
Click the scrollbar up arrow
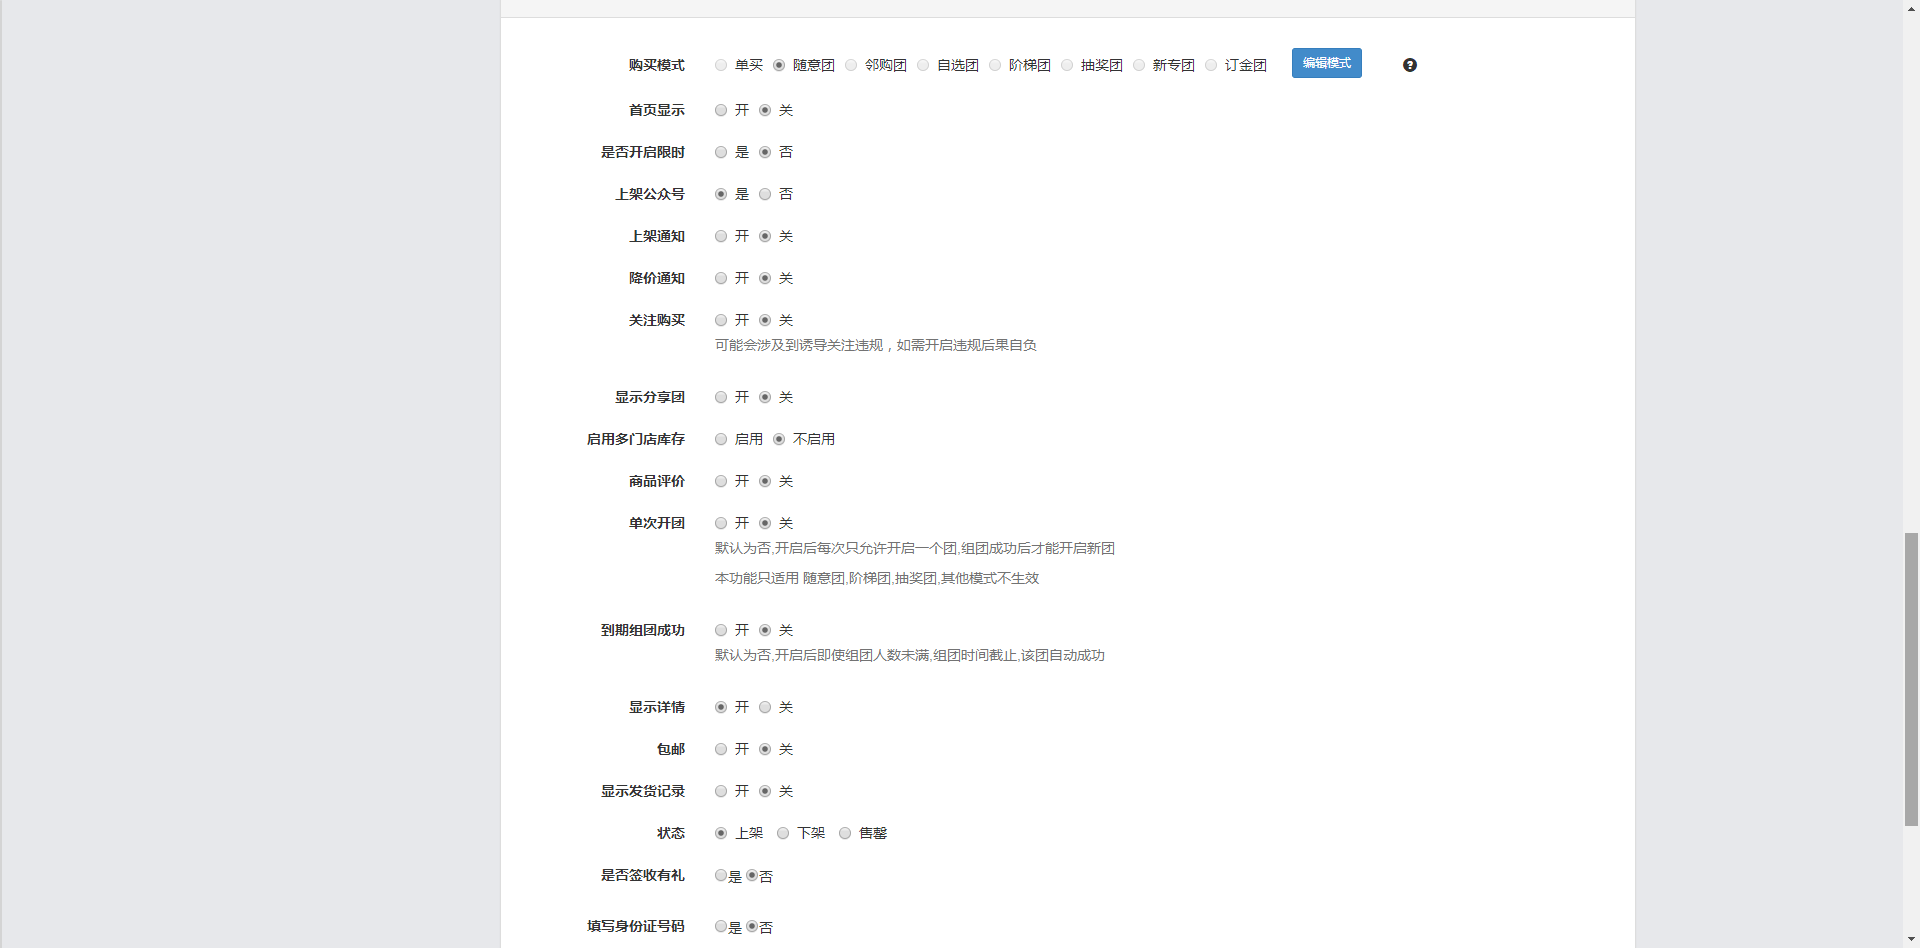point(1911,7)
